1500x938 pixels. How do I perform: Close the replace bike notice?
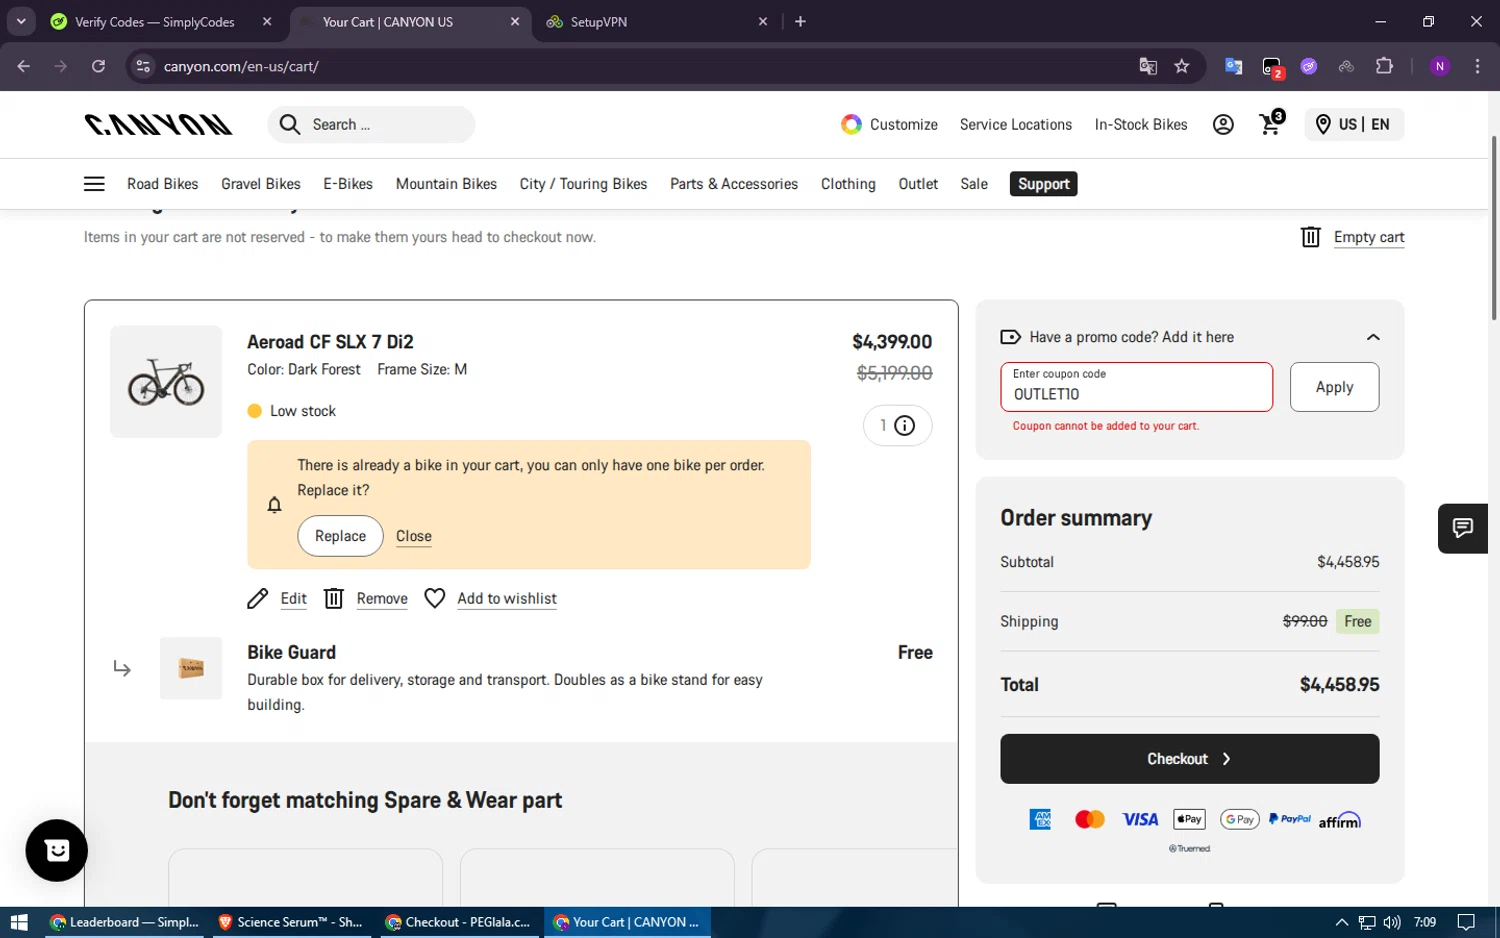[414, 536]
